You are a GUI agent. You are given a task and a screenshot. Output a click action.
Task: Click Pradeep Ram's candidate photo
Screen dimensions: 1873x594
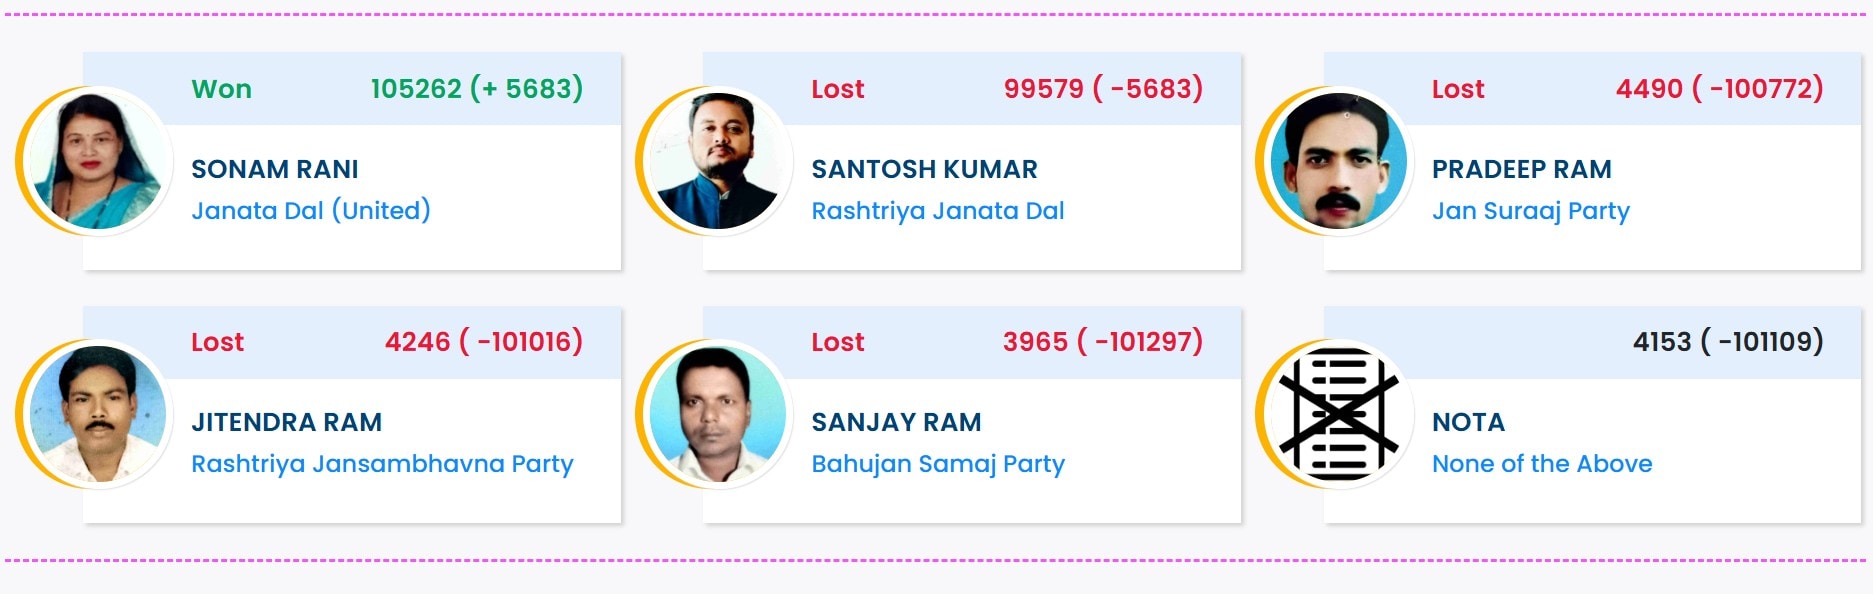[1337, 161]
